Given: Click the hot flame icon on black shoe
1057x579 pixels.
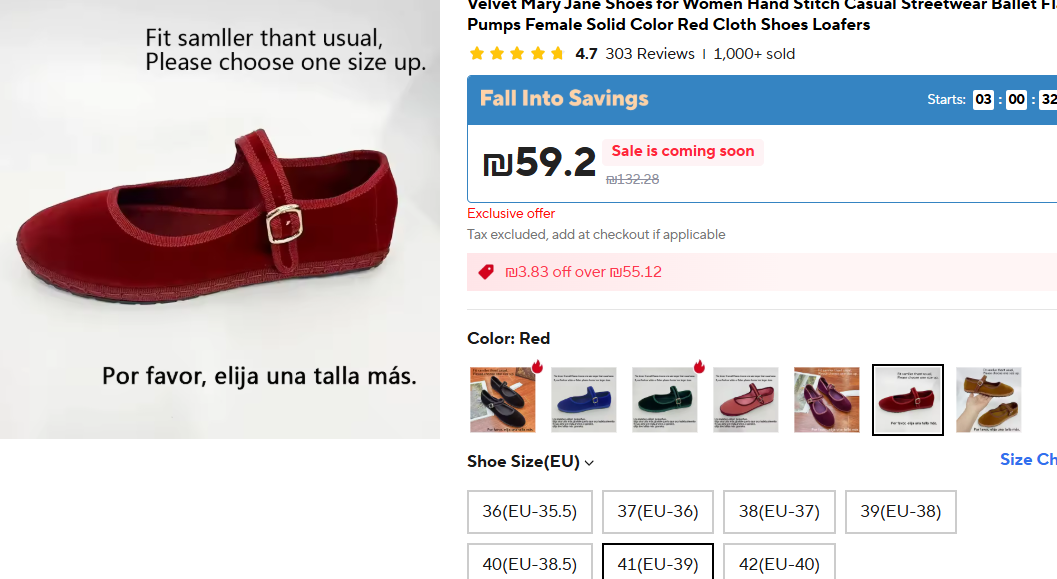Looking at the screenshot, I should pyautogui.click(x=537, y=367).
